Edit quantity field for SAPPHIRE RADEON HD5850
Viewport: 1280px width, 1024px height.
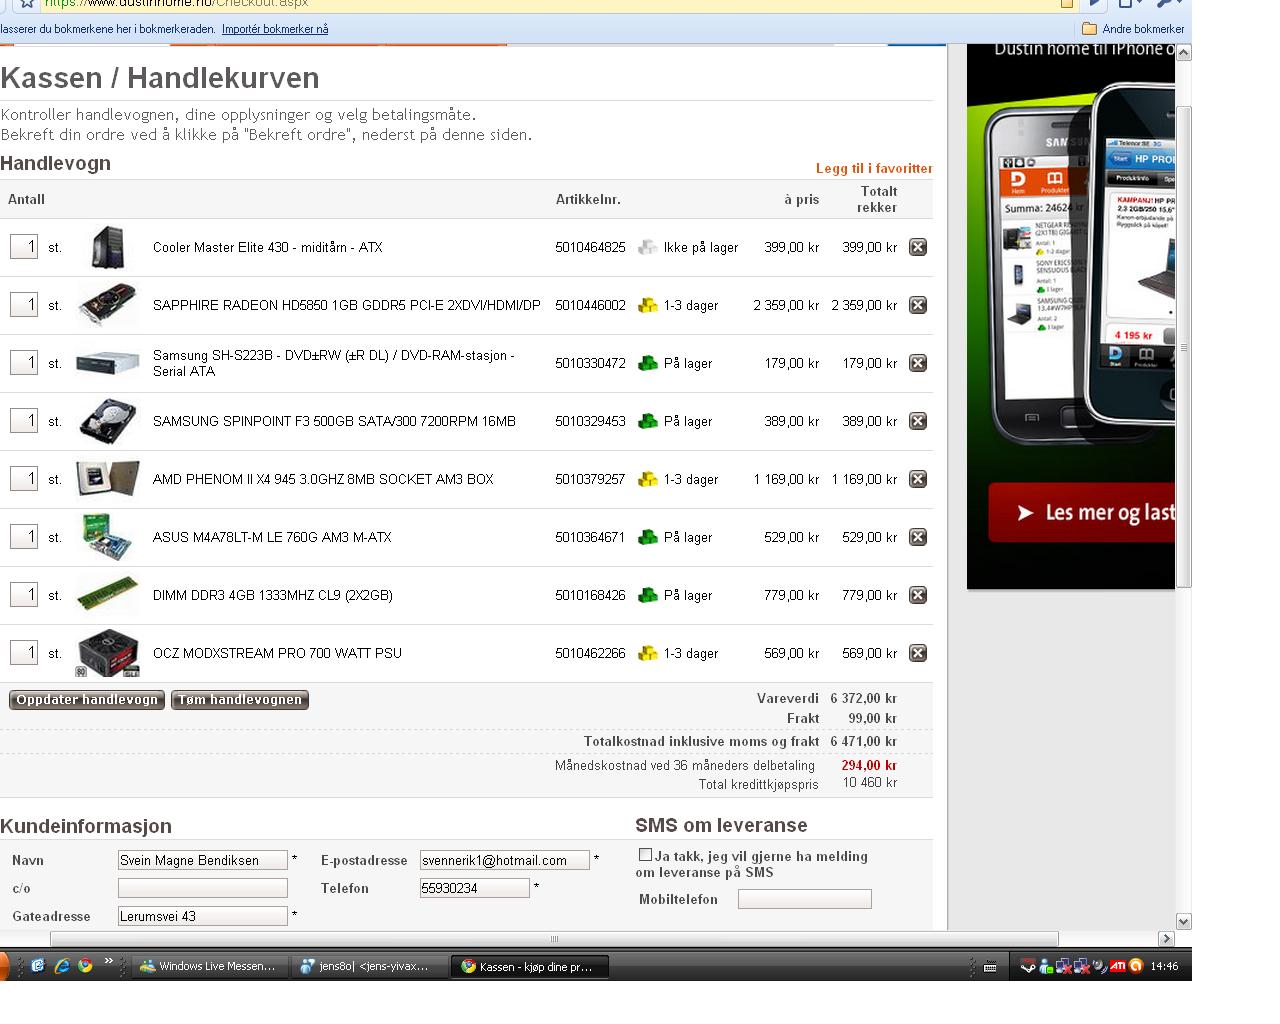pos(24,304)
